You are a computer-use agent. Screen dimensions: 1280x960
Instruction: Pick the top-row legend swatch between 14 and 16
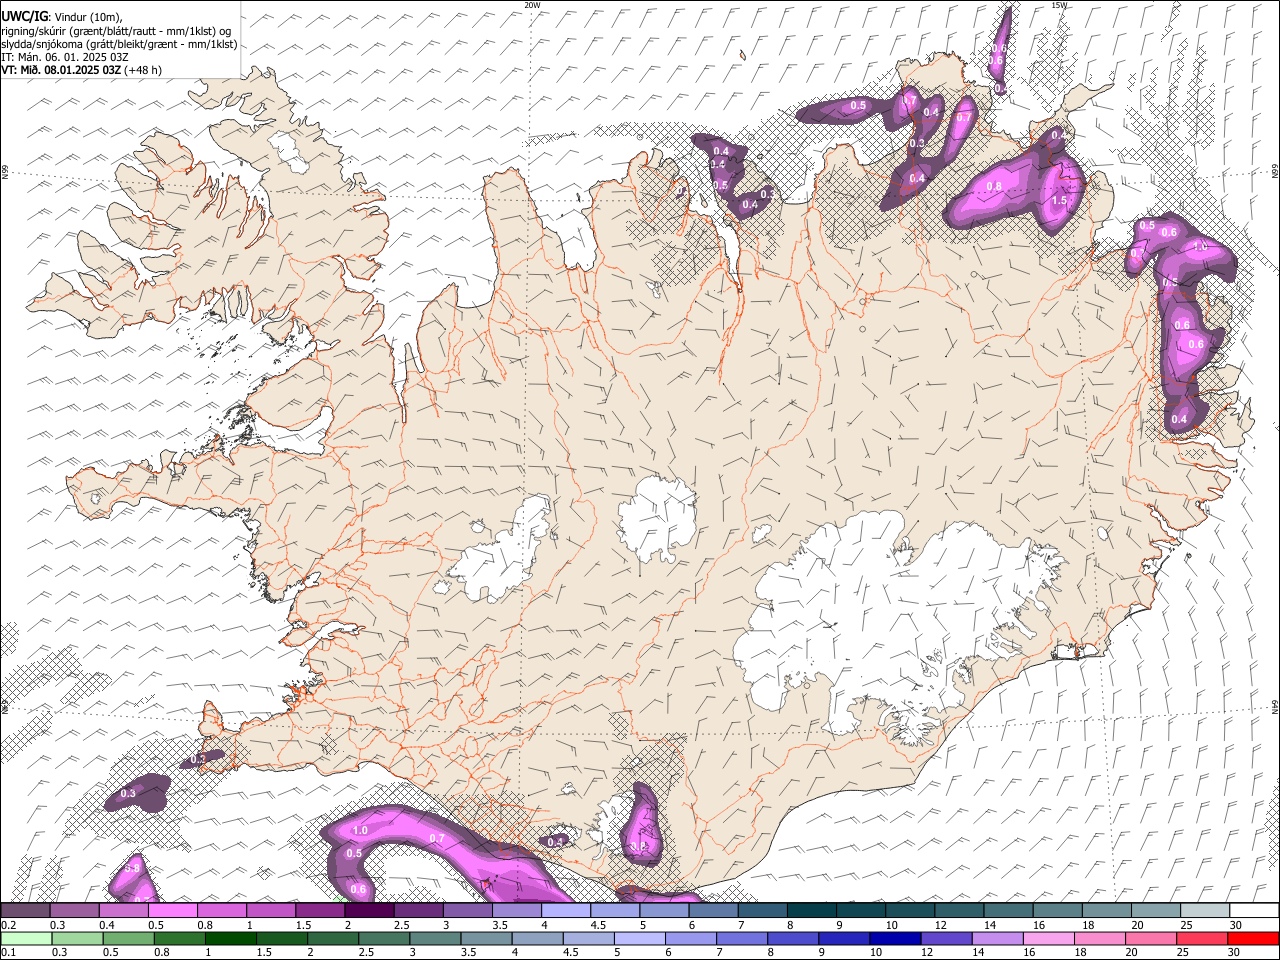1007,911
